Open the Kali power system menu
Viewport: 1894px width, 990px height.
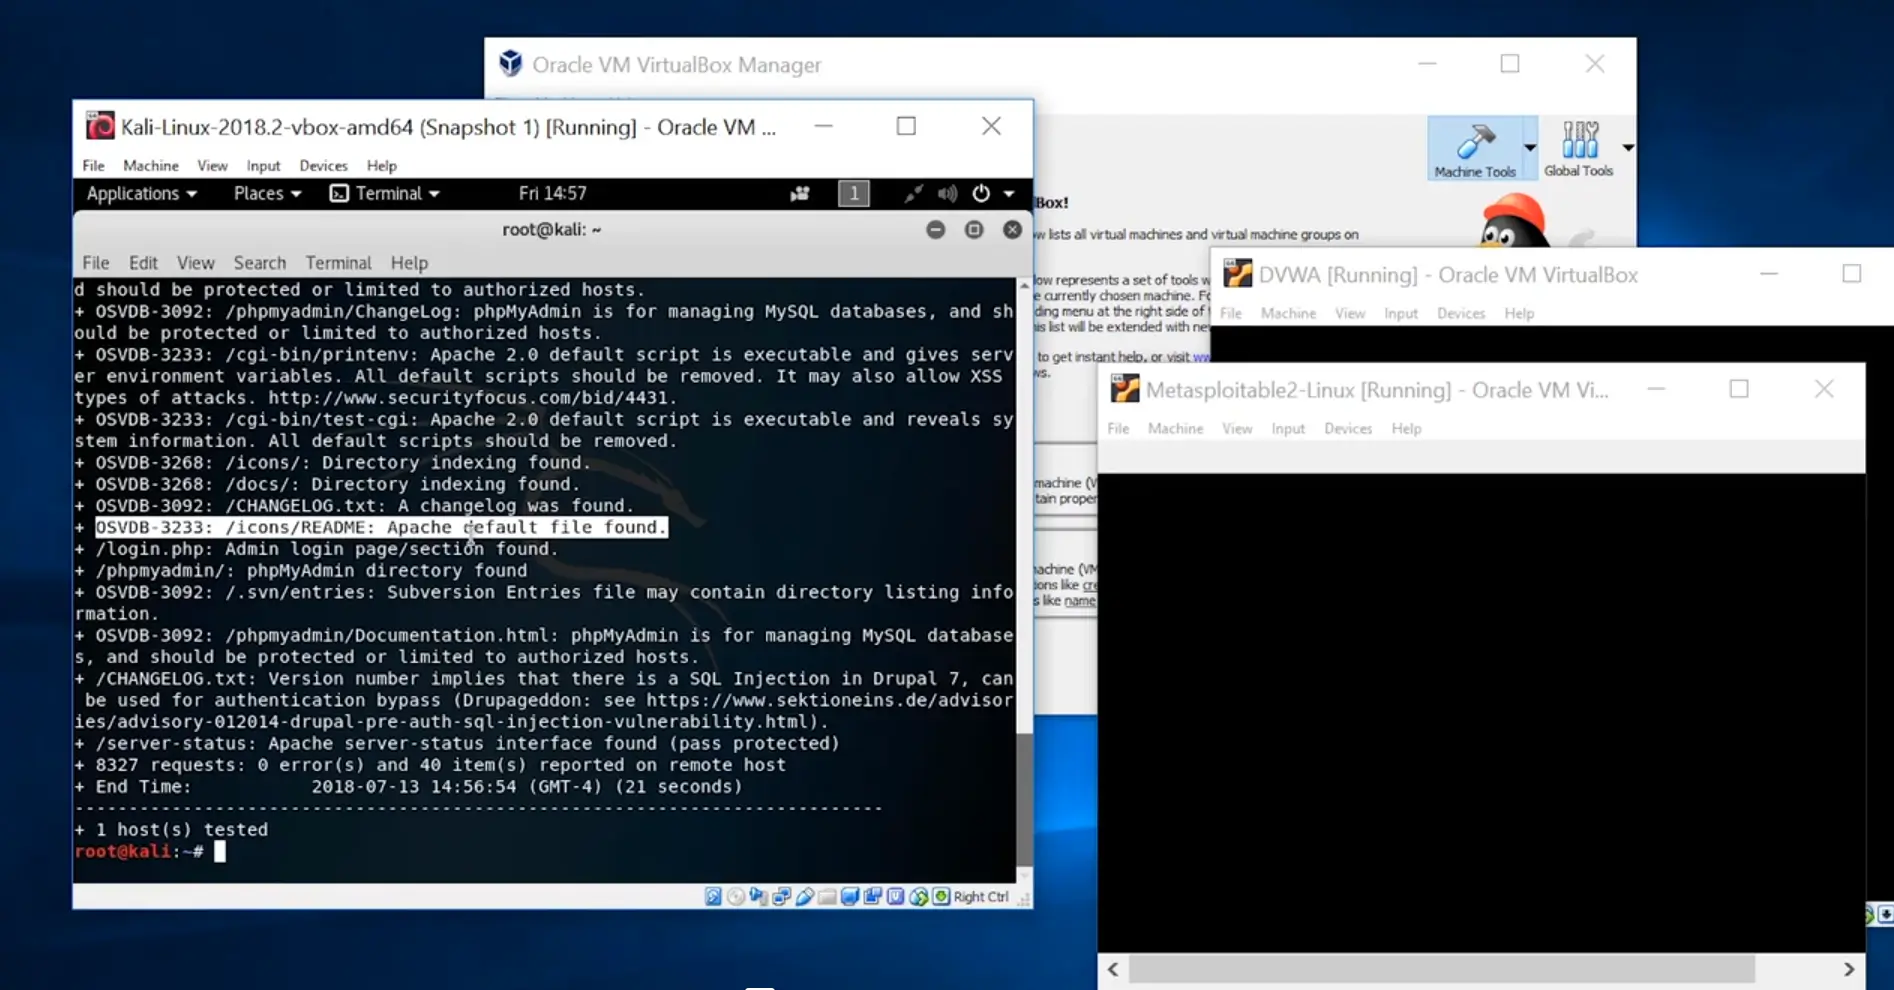[x=992, y=194]
